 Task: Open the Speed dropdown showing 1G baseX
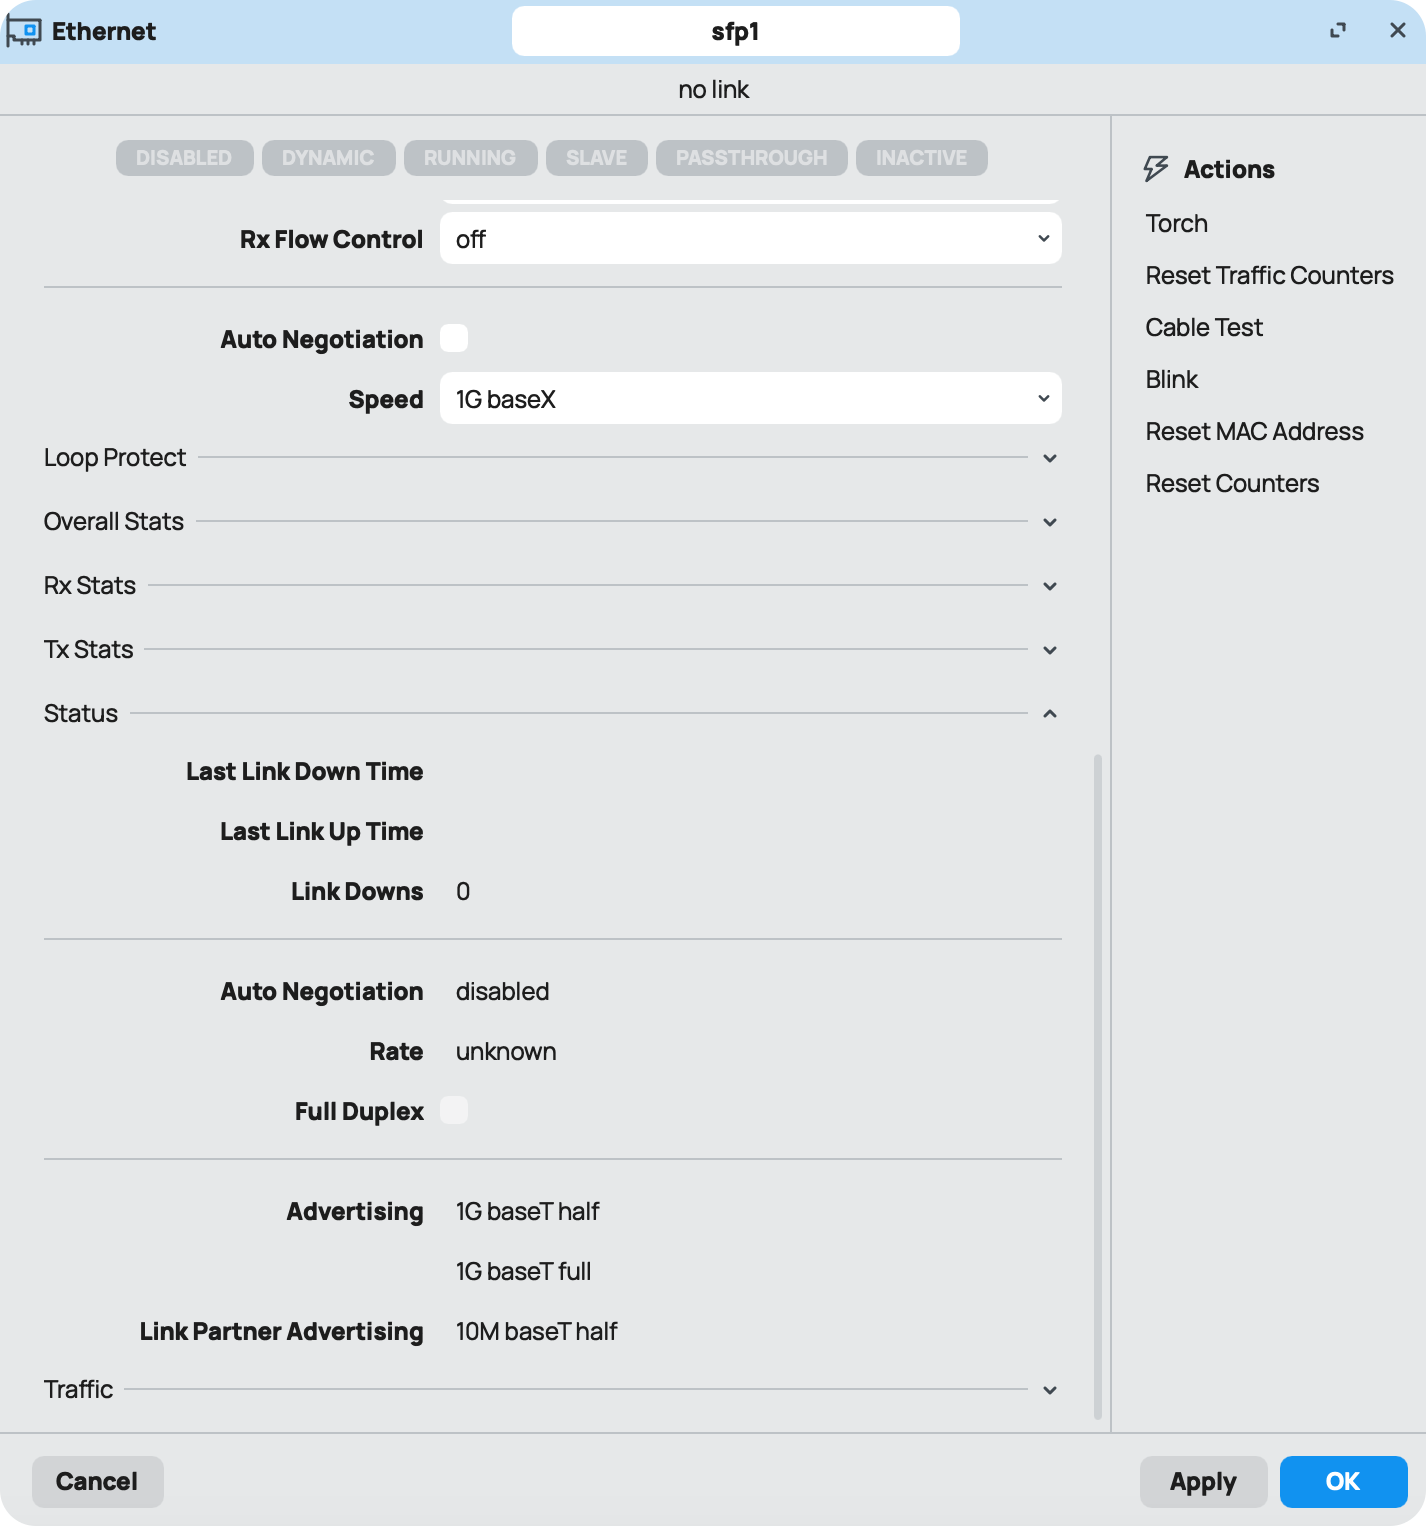pyautogui.click(x=750, y=399)
